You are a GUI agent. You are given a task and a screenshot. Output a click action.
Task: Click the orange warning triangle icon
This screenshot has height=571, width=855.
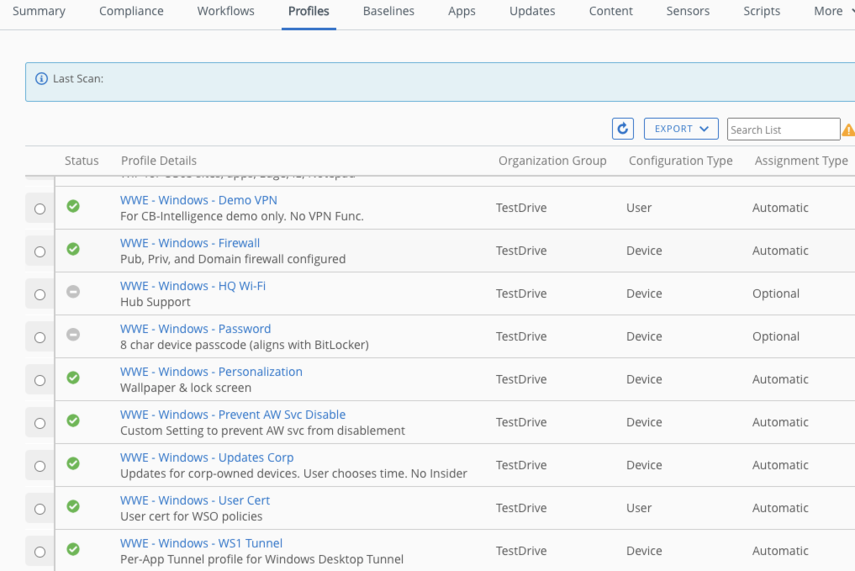coord(848,130)
